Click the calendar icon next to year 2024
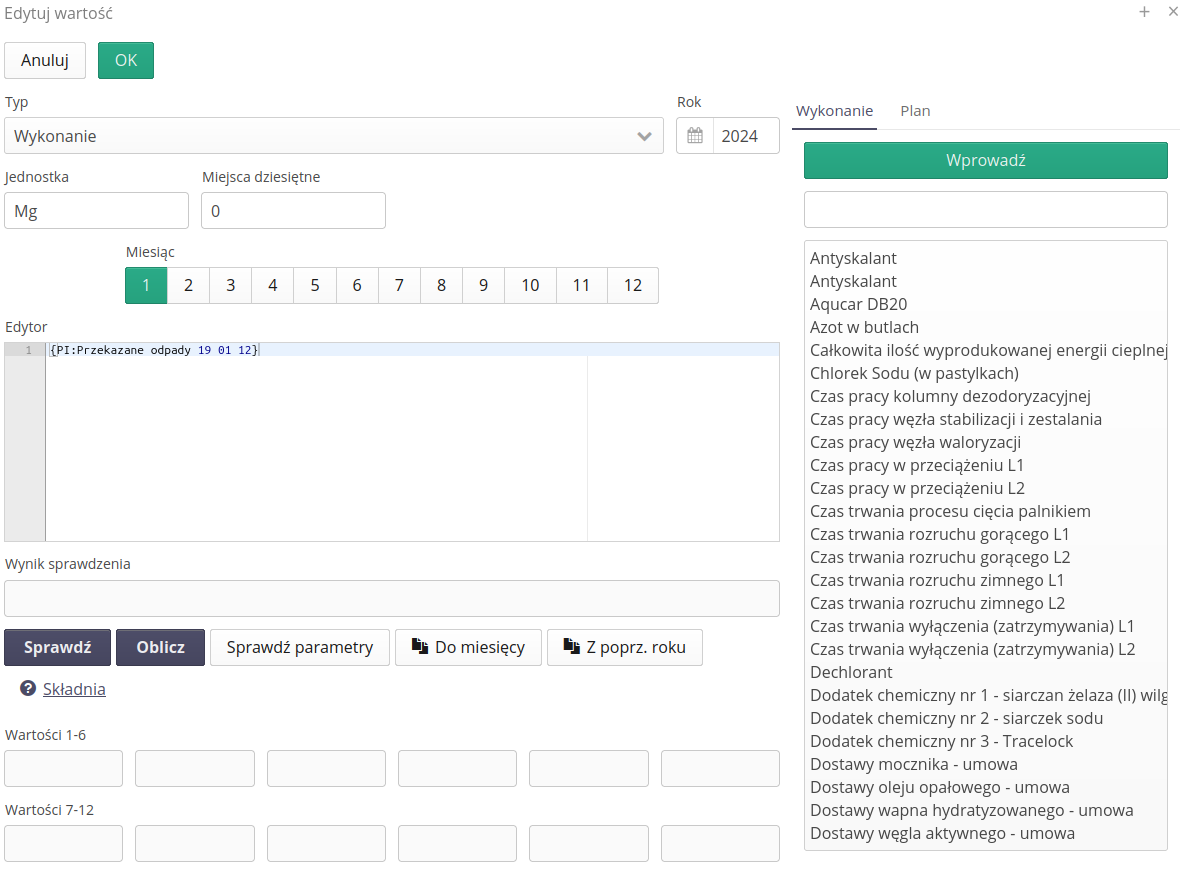 [695, 136]
